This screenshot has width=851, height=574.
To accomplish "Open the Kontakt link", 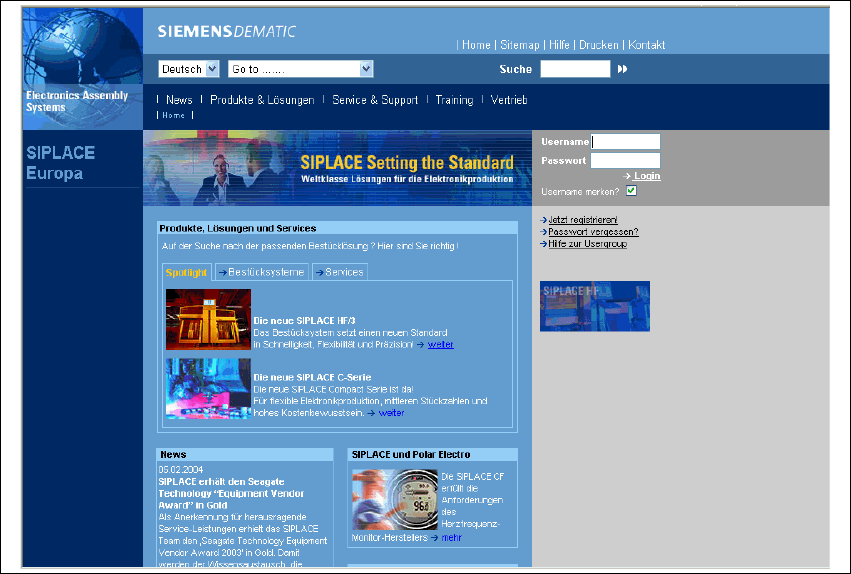I will pos(646,45).
